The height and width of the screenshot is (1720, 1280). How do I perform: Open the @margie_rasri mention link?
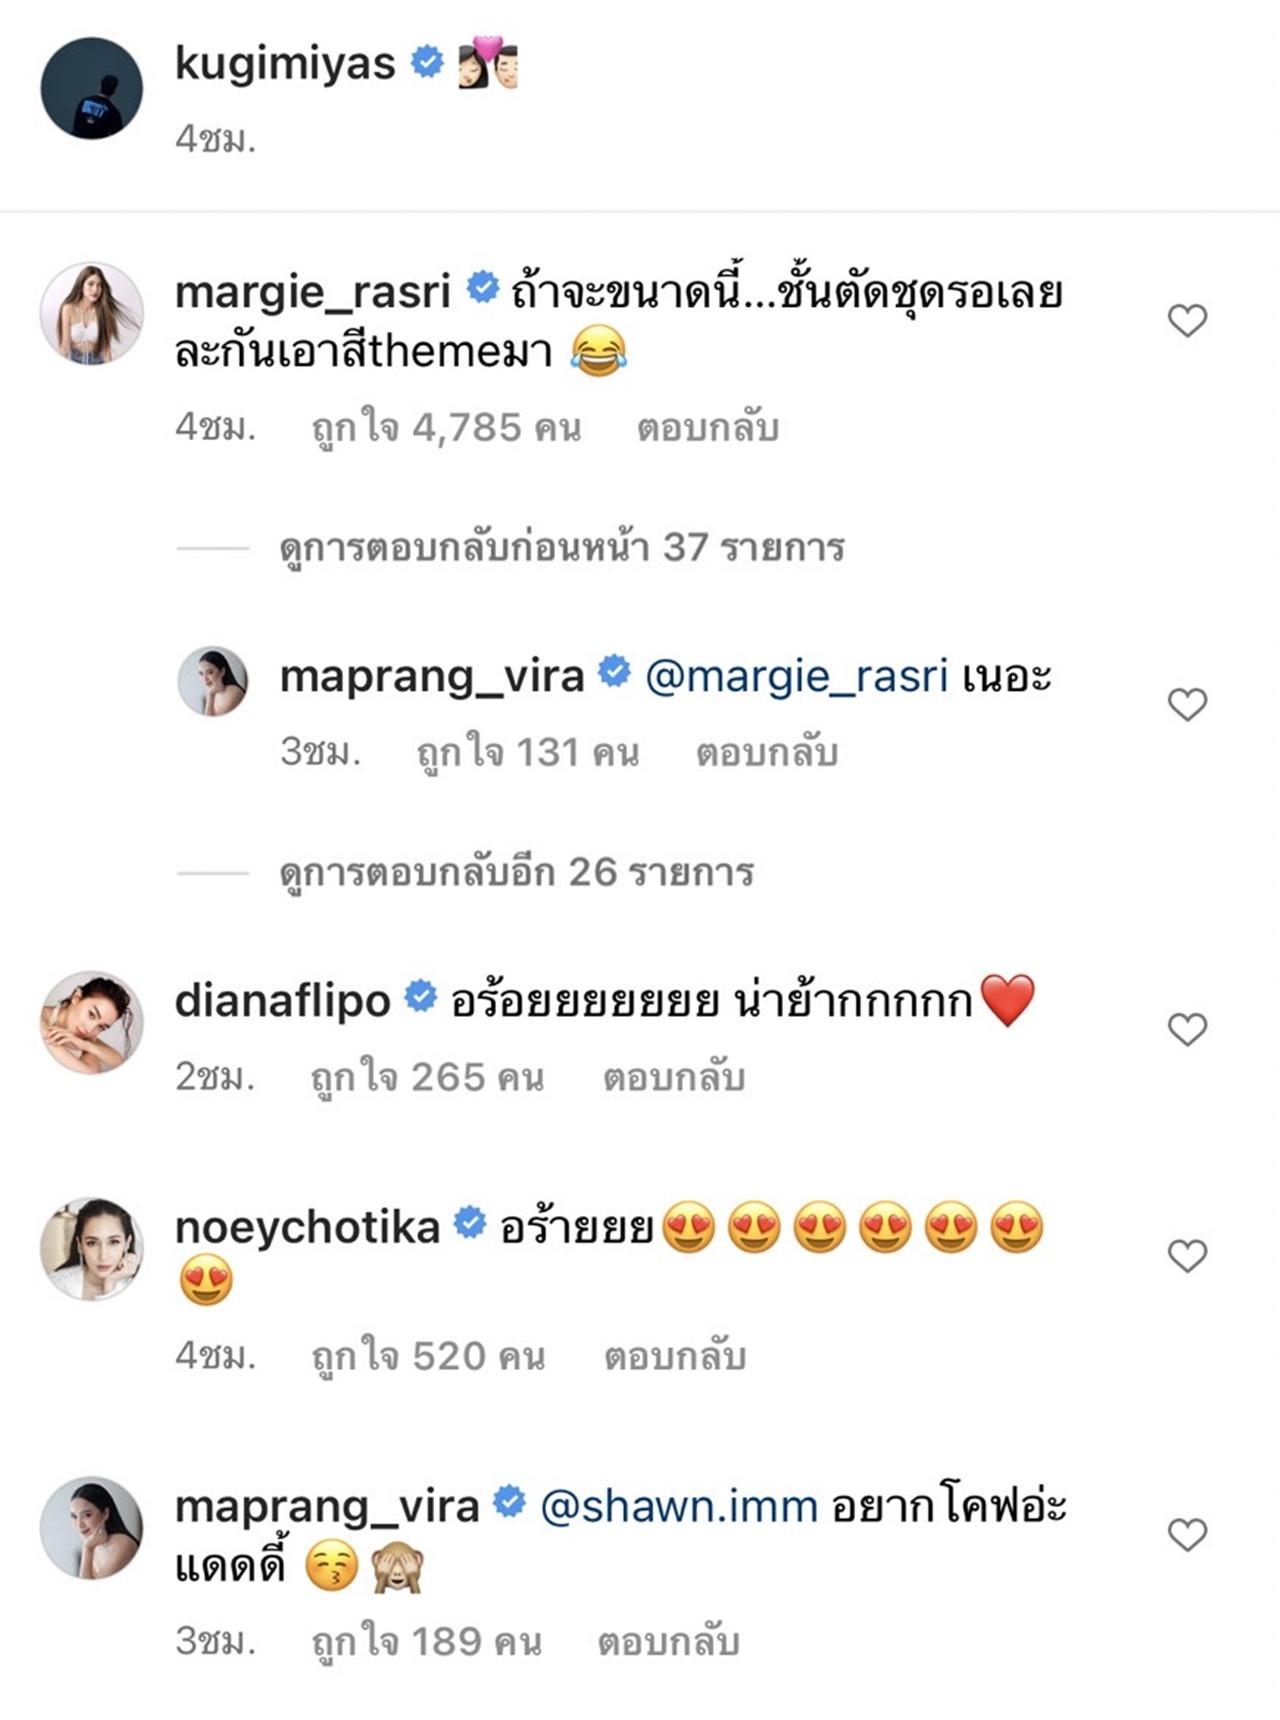796,677
